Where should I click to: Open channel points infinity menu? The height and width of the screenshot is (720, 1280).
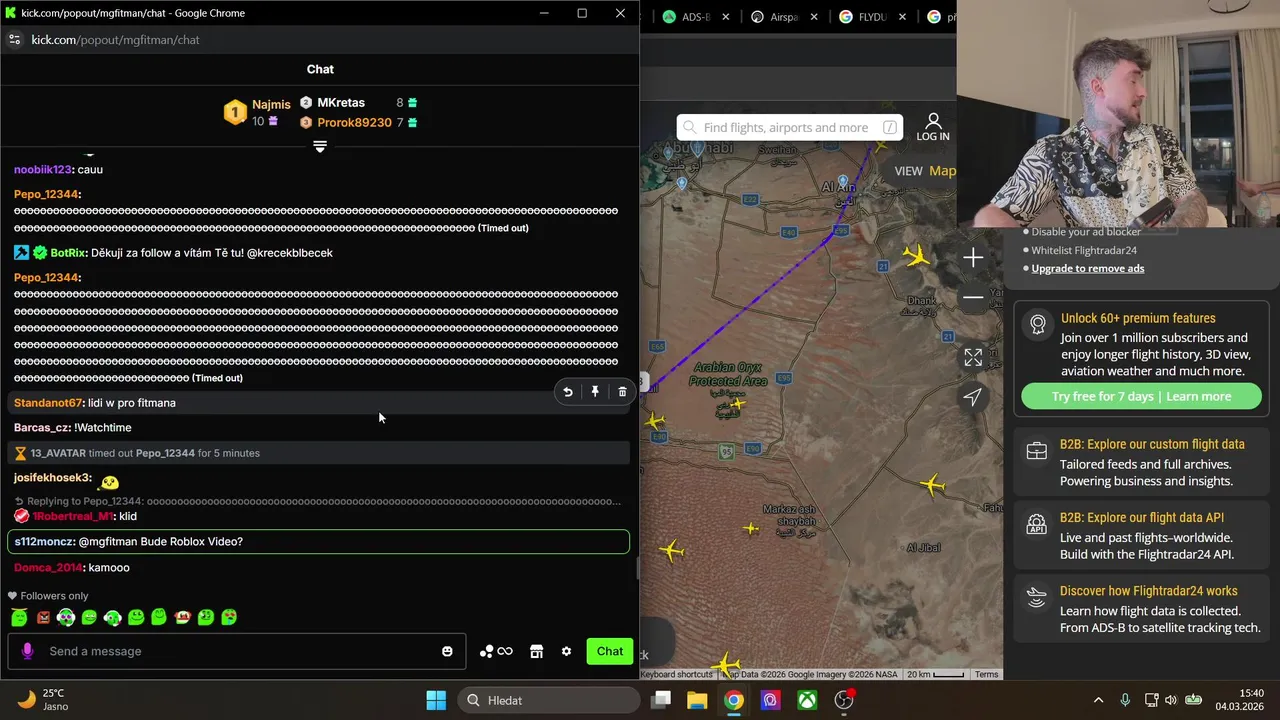(x=496, y=651)
